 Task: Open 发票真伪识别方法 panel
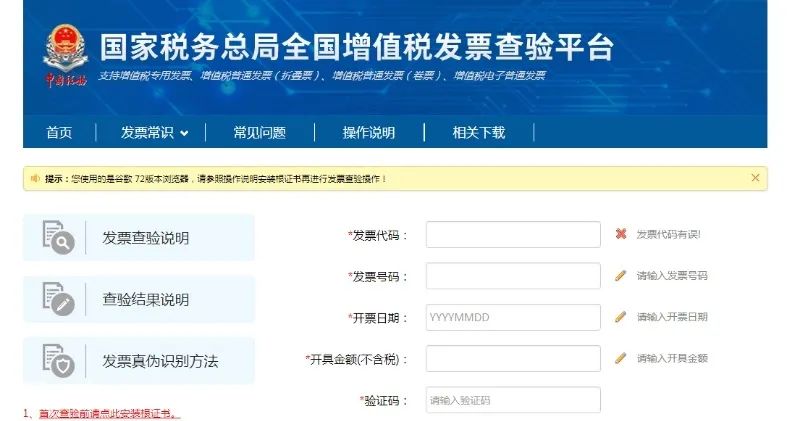pyautogui.click(x=139, y=360)
